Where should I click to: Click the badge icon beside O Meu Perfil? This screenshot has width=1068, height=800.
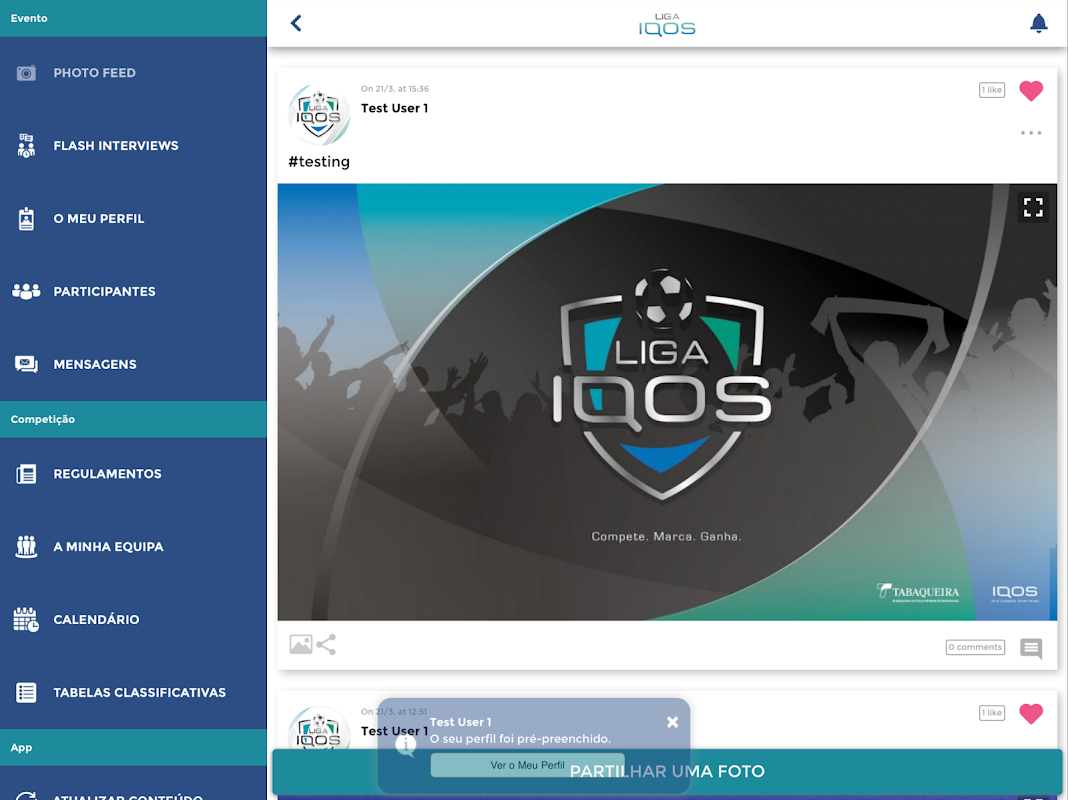coord(26,219)
